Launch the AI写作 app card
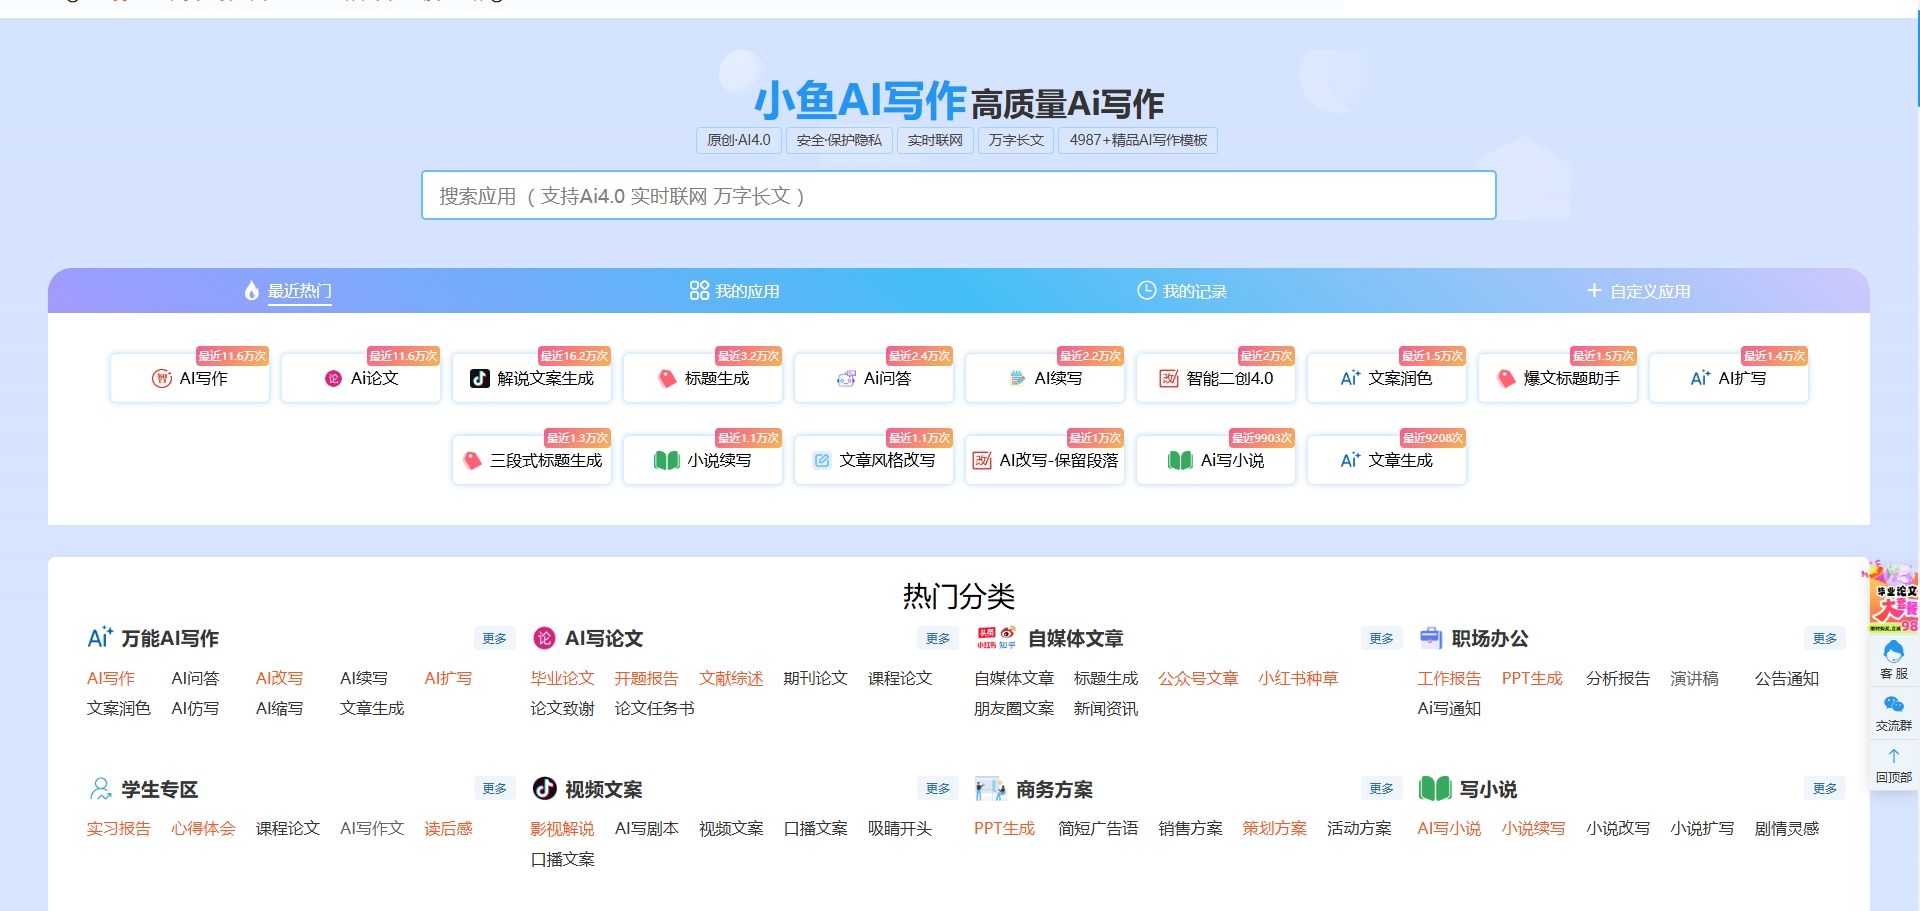1920x911 pixels. (190, 379)
